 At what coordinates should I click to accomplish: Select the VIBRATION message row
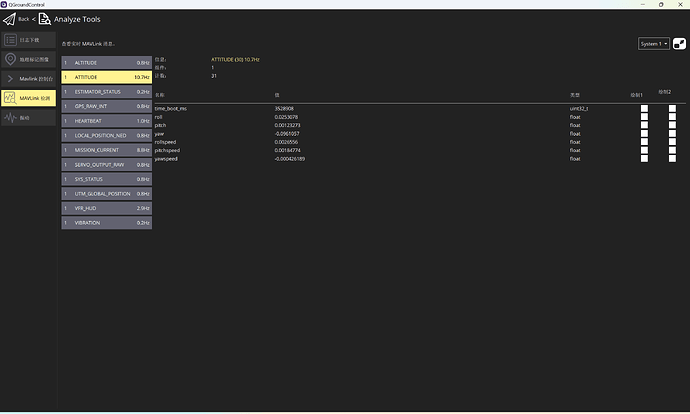click(106, 223)
